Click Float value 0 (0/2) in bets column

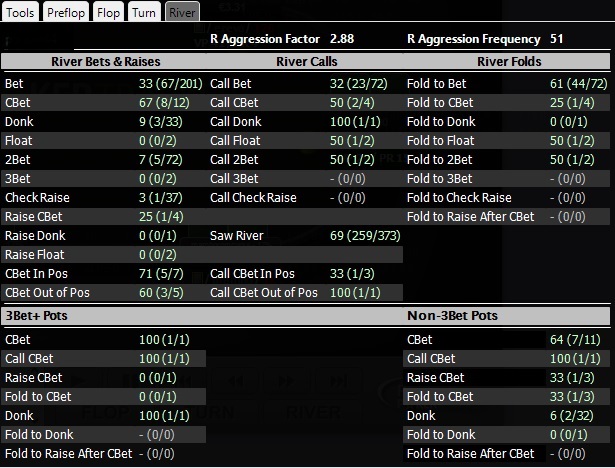(x=158, y=141)
